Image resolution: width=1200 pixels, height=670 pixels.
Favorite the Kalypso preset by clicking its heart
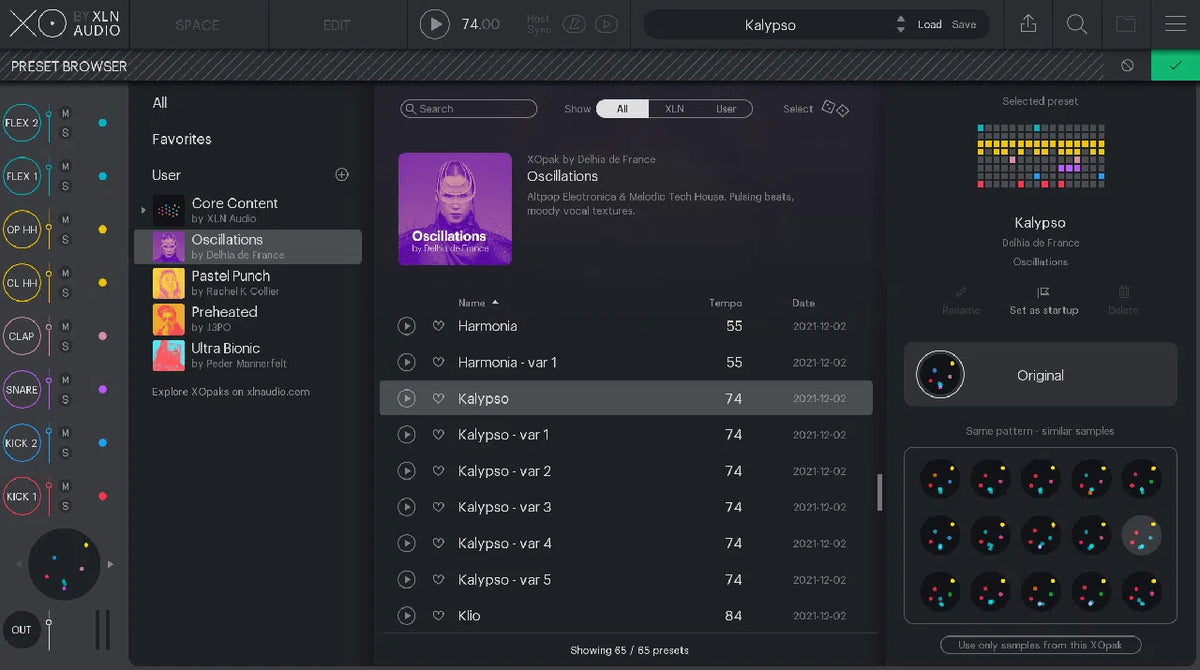[x=438, y=398]
